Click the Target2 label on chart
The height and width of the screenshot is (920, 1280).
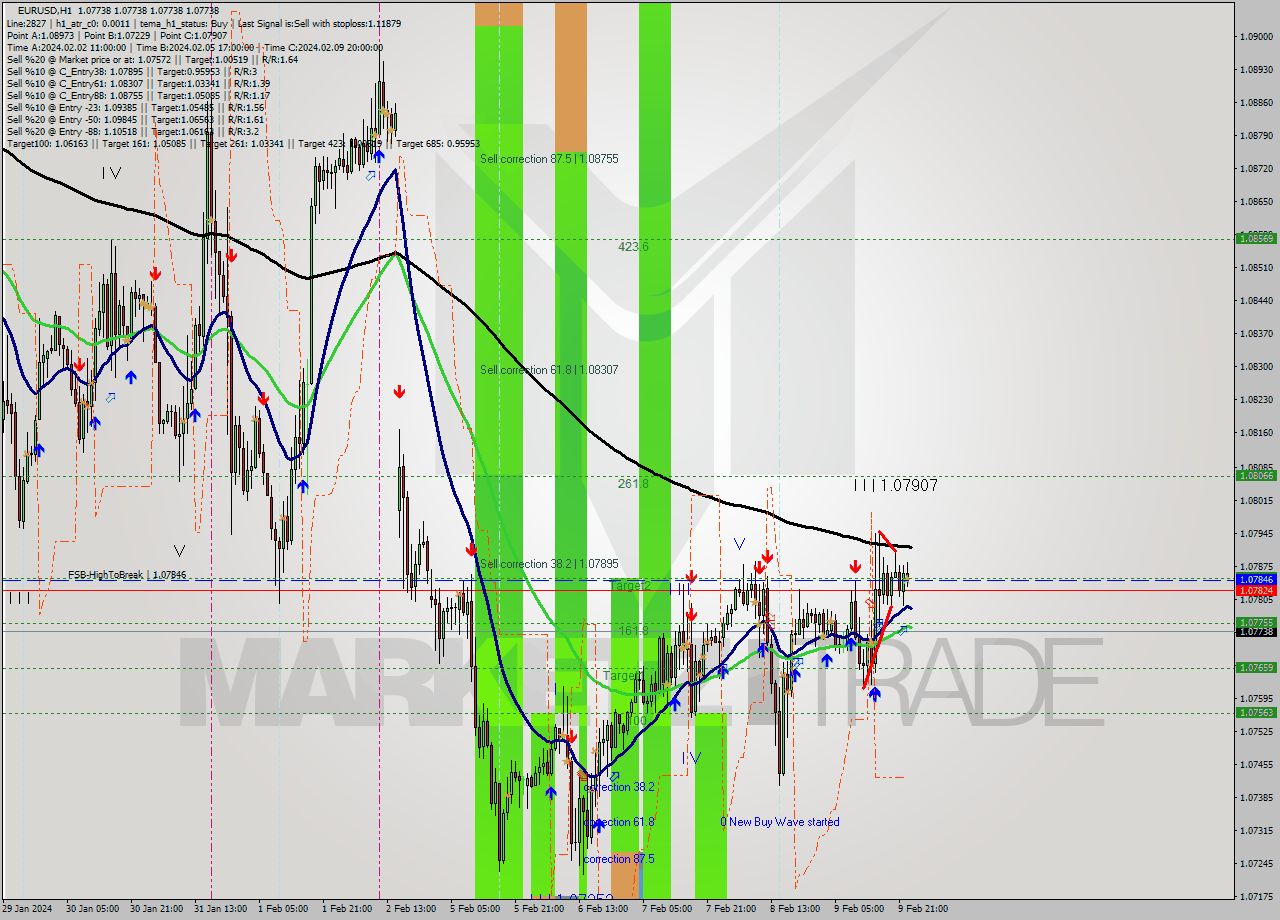[x=630, y=585]
